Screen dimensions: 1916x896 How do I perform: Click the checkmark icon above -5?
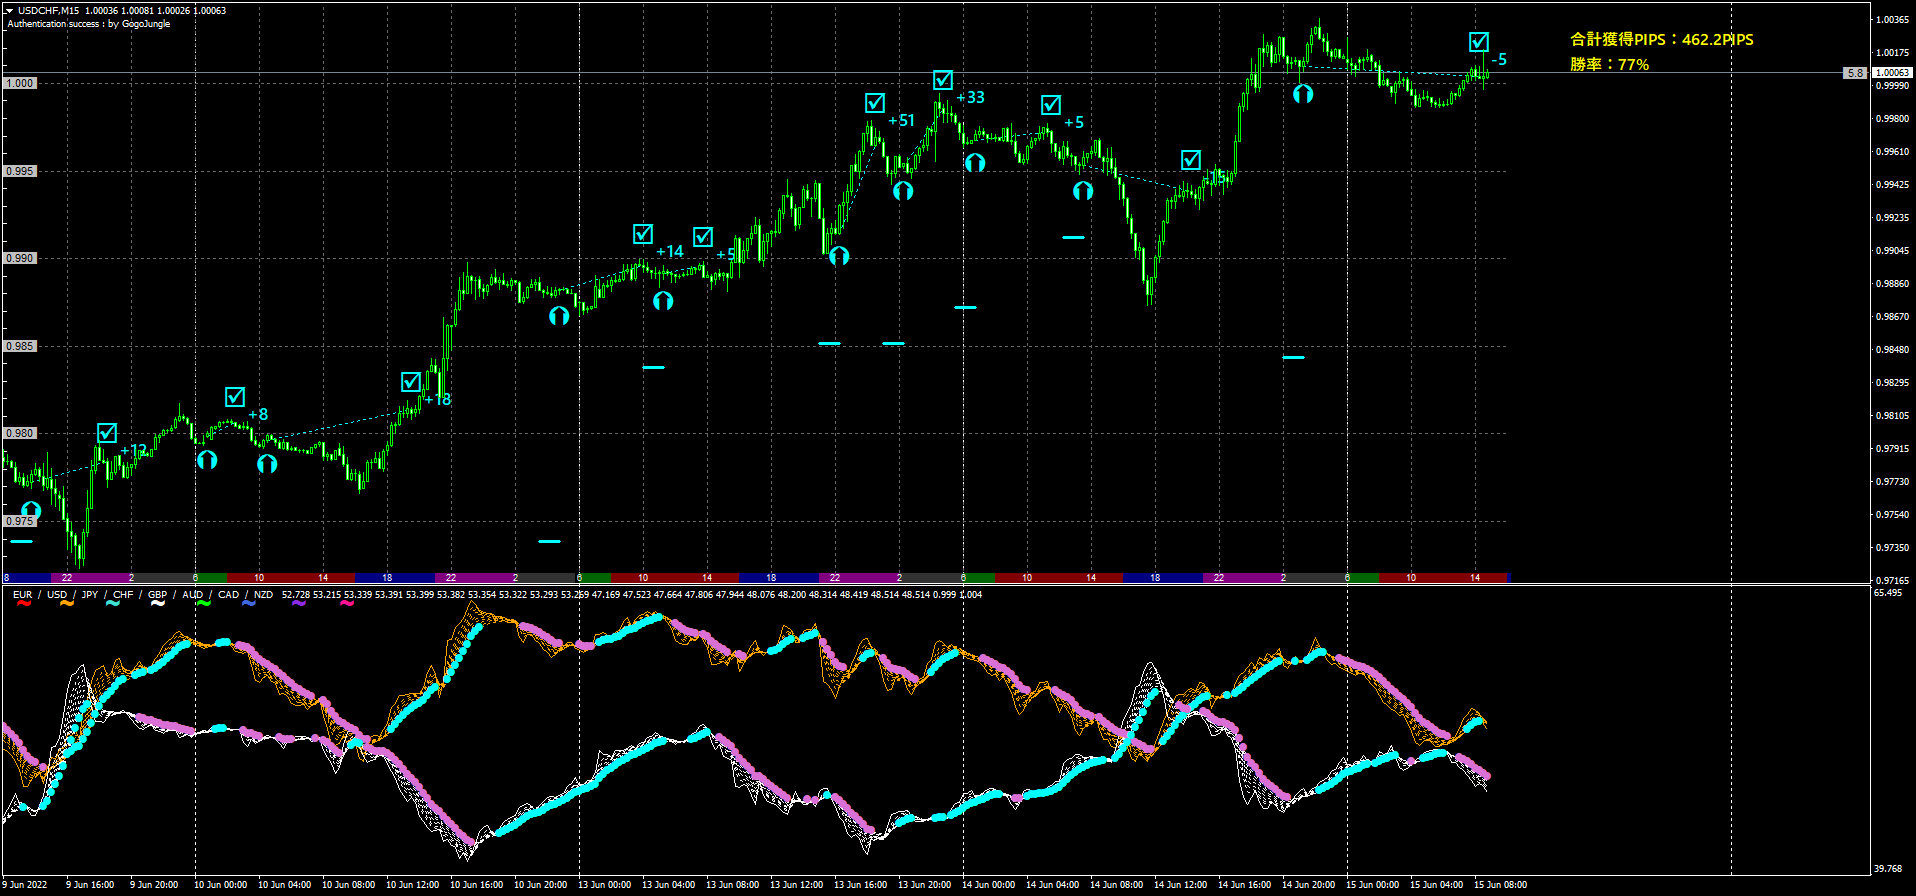tap(1479, 42)
